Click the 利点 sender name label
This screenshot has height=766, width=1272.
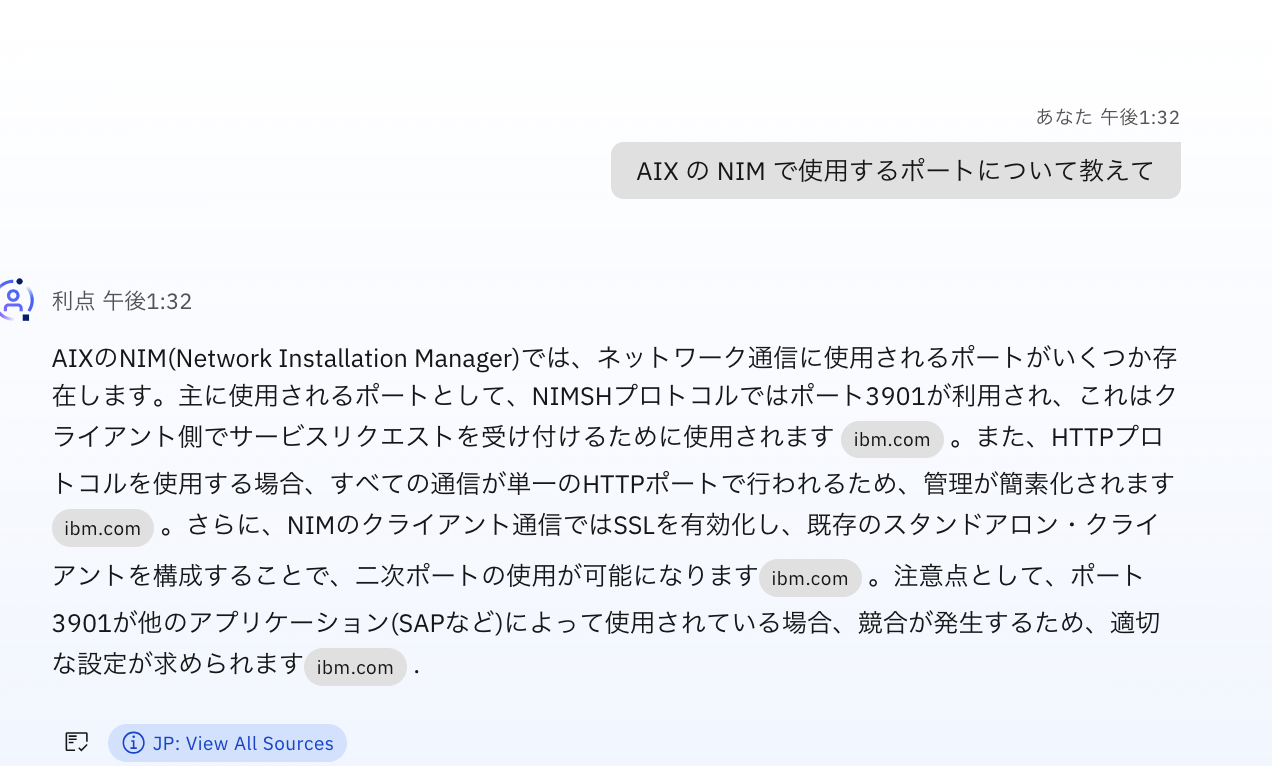71,300
